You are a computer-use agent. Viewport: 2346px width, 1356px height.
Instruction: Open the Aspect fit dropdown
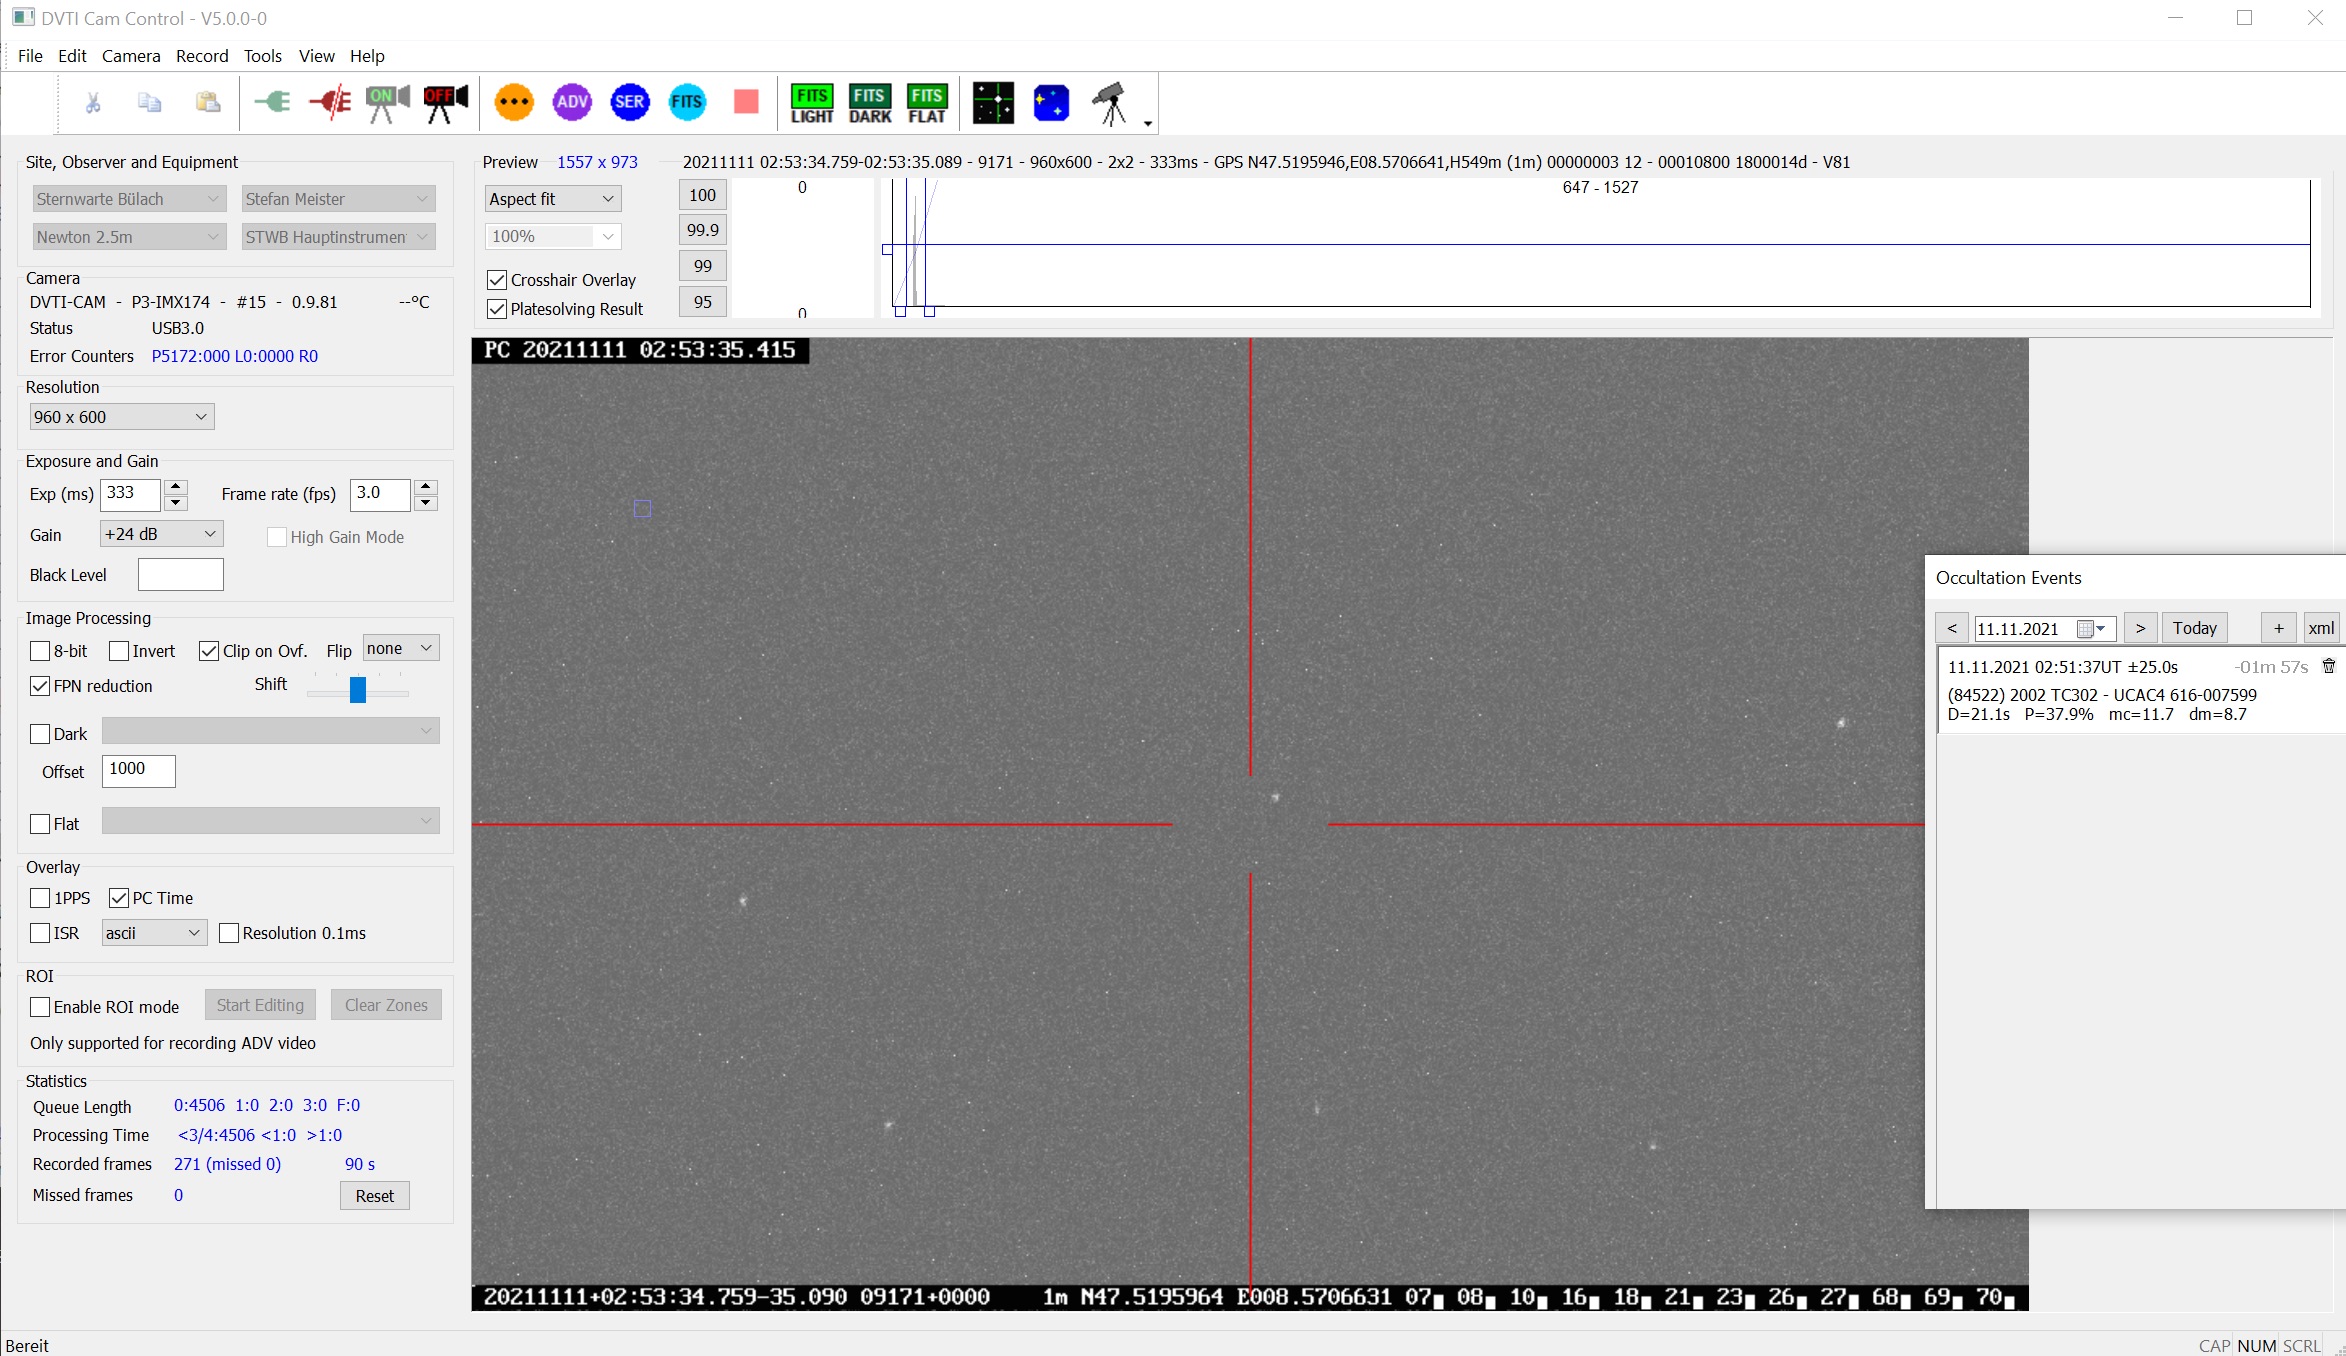[552, 199]
